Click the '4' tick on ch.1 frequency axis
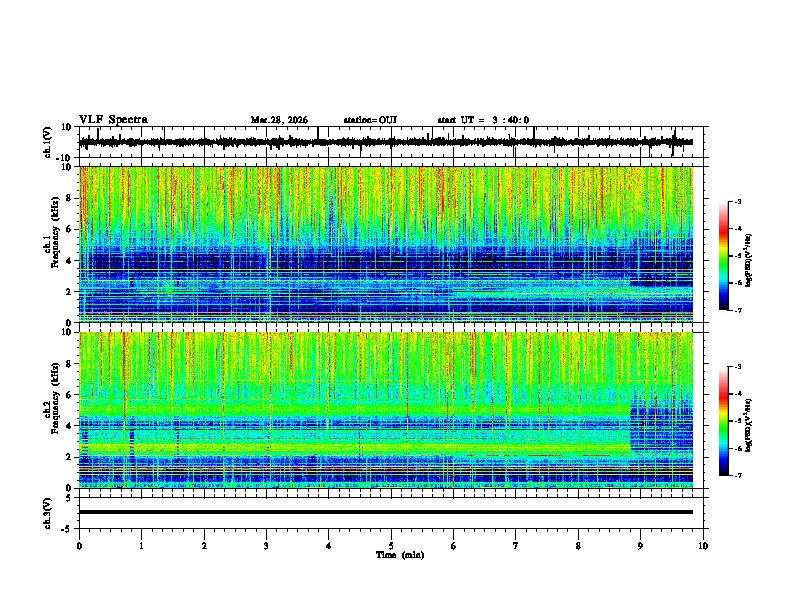Viewport: 792px width, 612px height. click(x=69, y=261)
